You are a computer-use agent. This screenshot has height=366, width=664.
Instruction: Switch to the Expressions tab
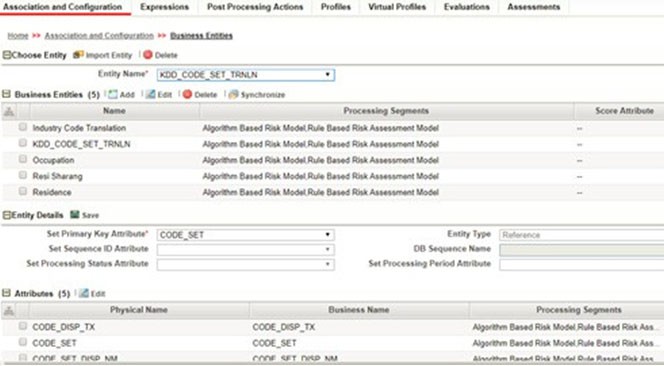click(164, 7)
